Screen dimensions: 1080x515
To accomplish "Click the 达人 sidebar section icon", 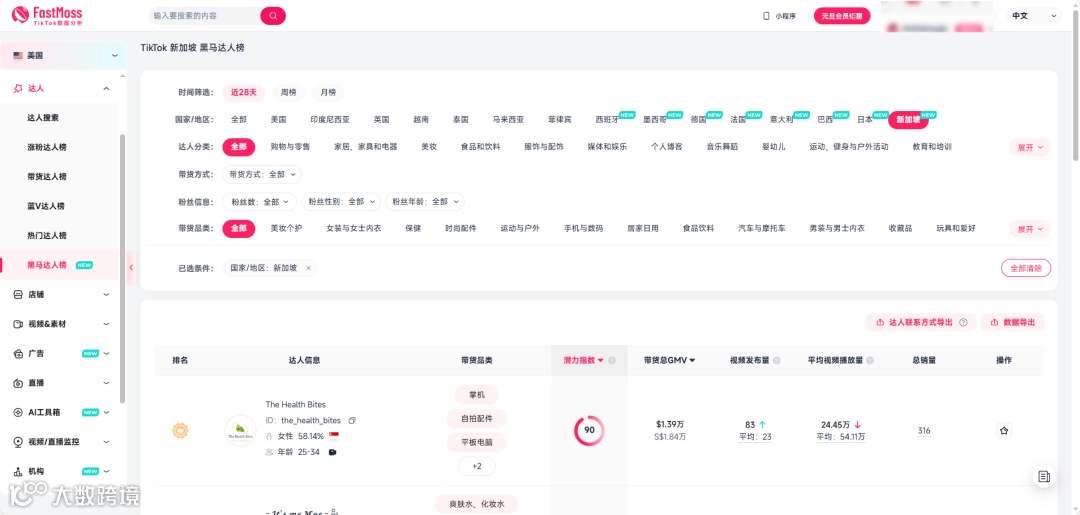I will pyautogui.click(x=19, y=88).
